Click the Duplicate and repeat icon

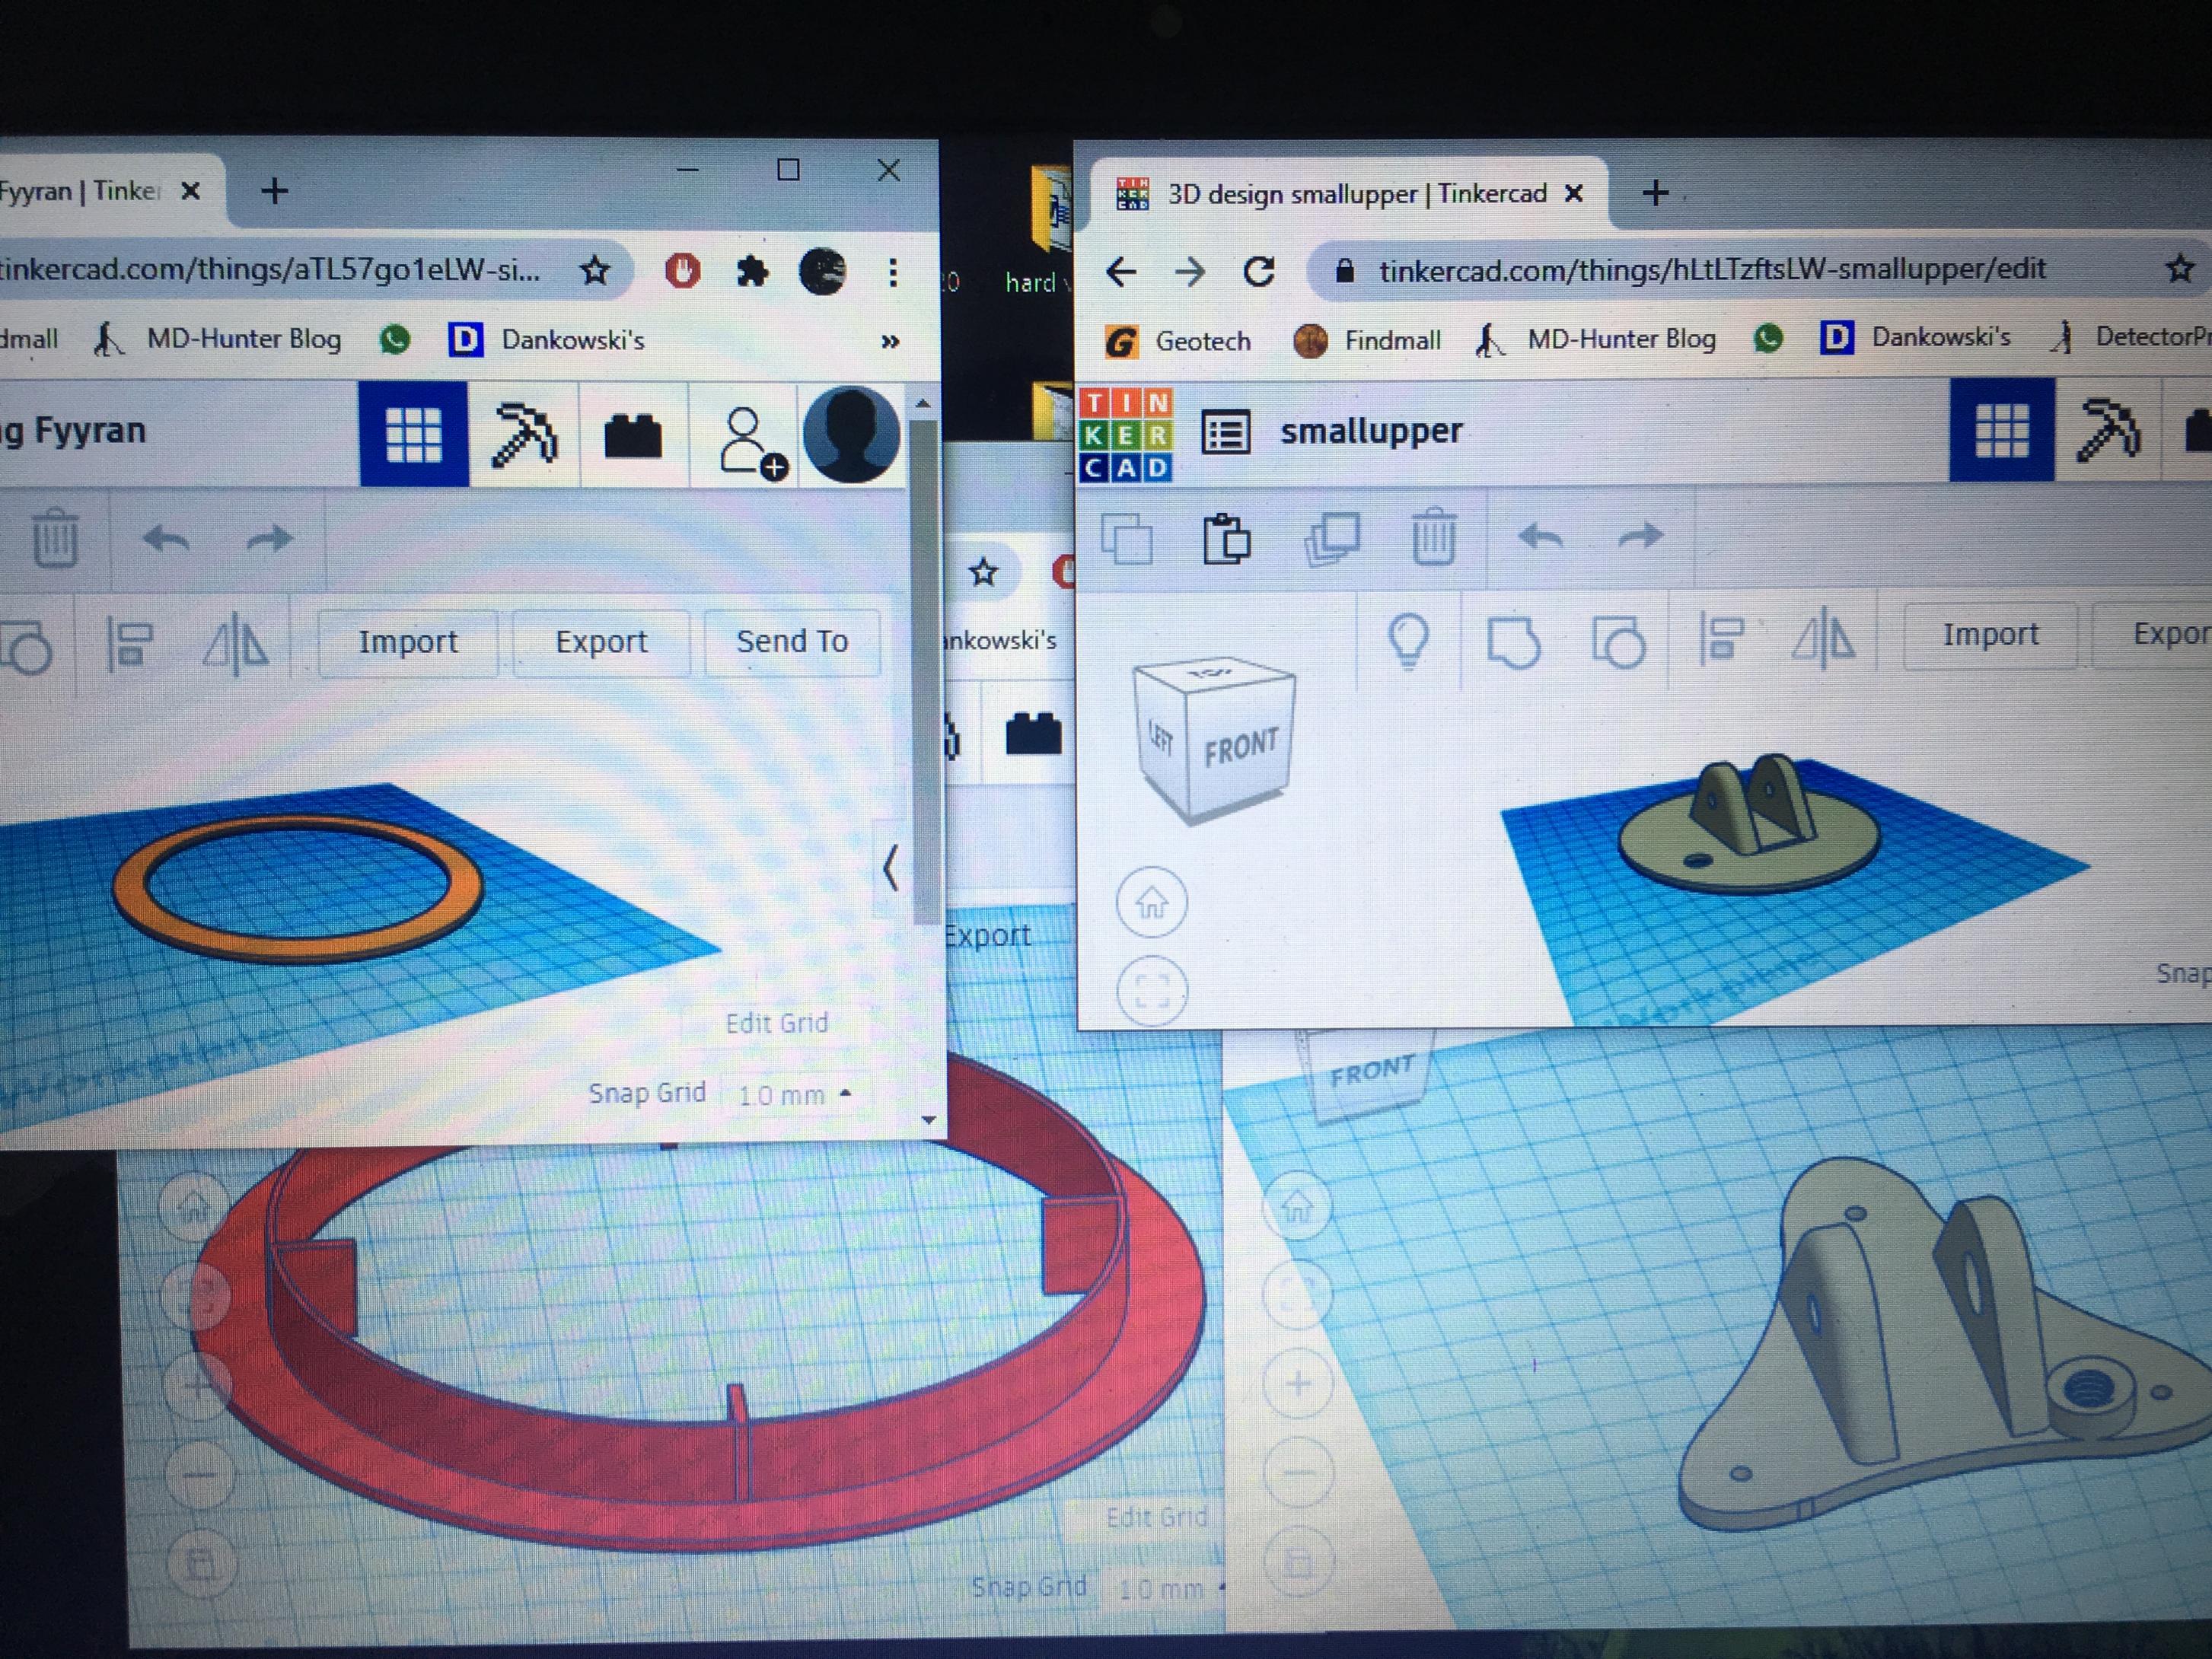pyautogui.click(x=1332, y=540)
